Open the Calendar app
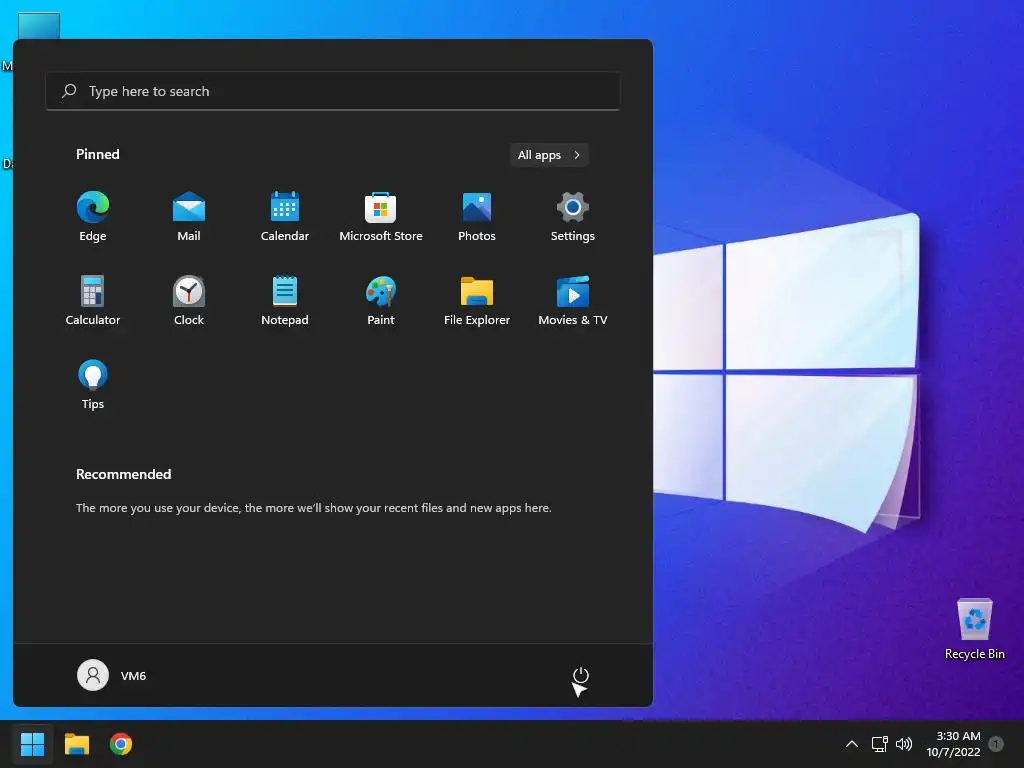 [x=285, y=216]
